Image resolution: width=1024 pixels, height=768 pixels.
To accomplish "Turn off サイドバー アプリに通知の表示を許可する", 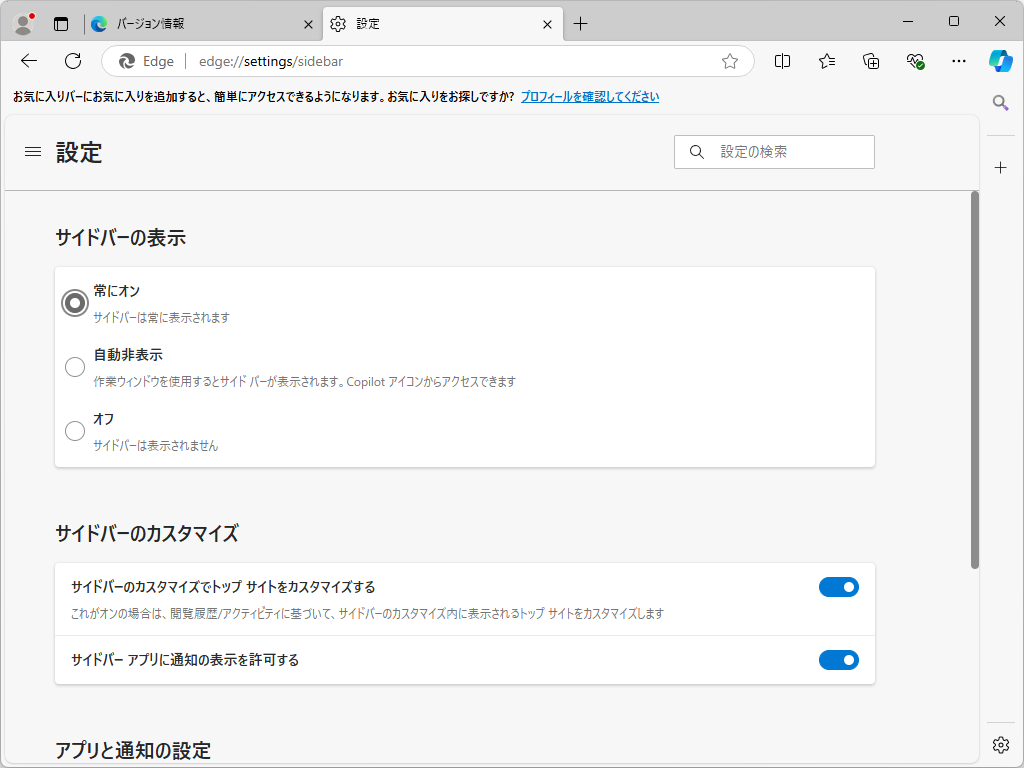I will 839,660.
